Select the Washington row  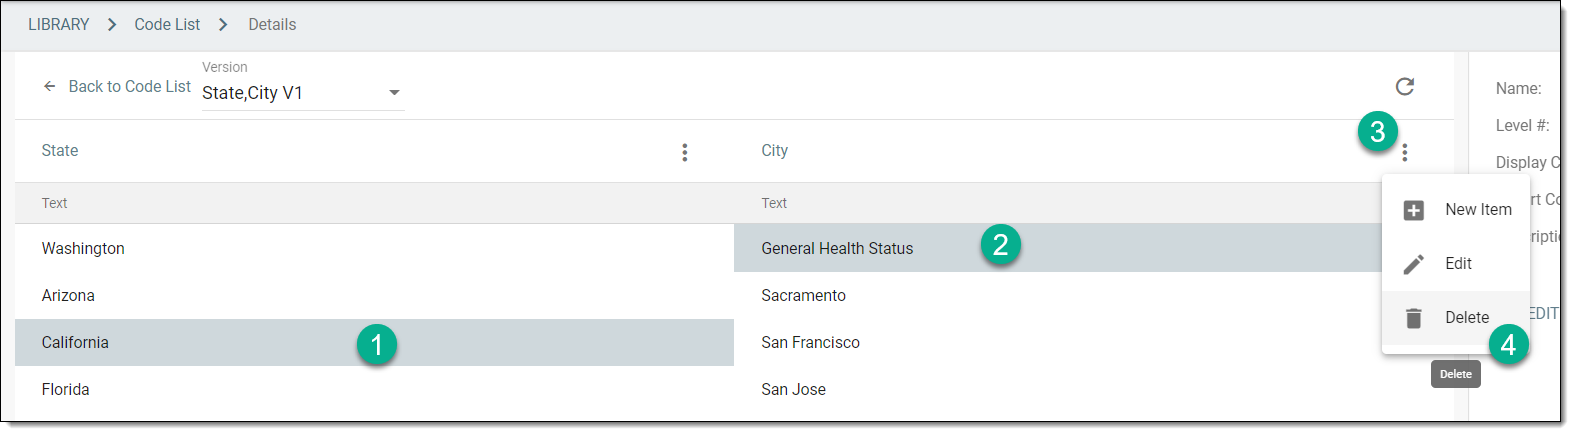coord(374,248)
